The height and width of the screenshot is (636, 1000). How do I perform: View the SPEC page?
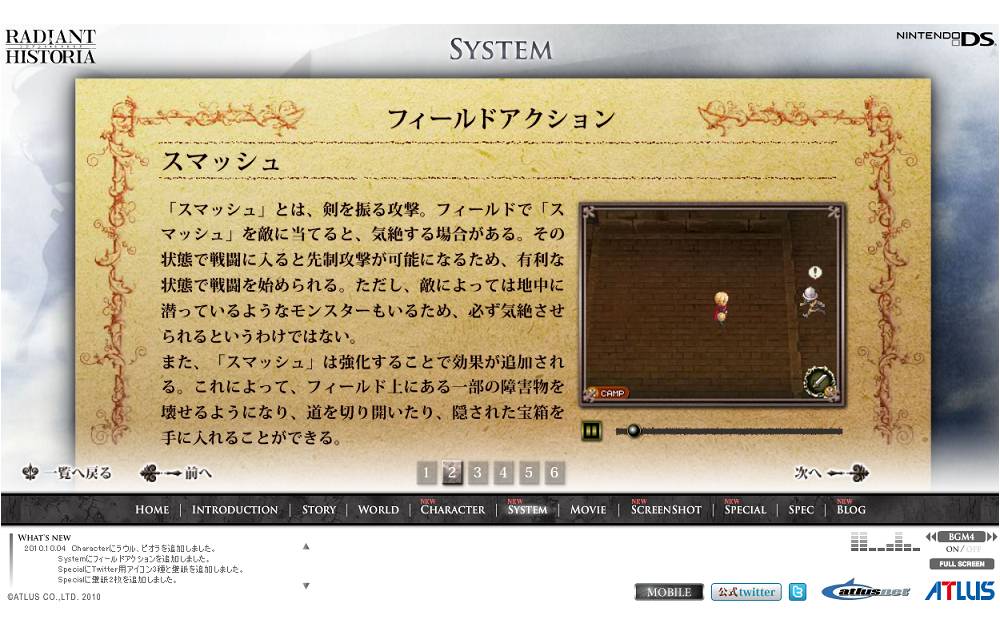(801, 510)
